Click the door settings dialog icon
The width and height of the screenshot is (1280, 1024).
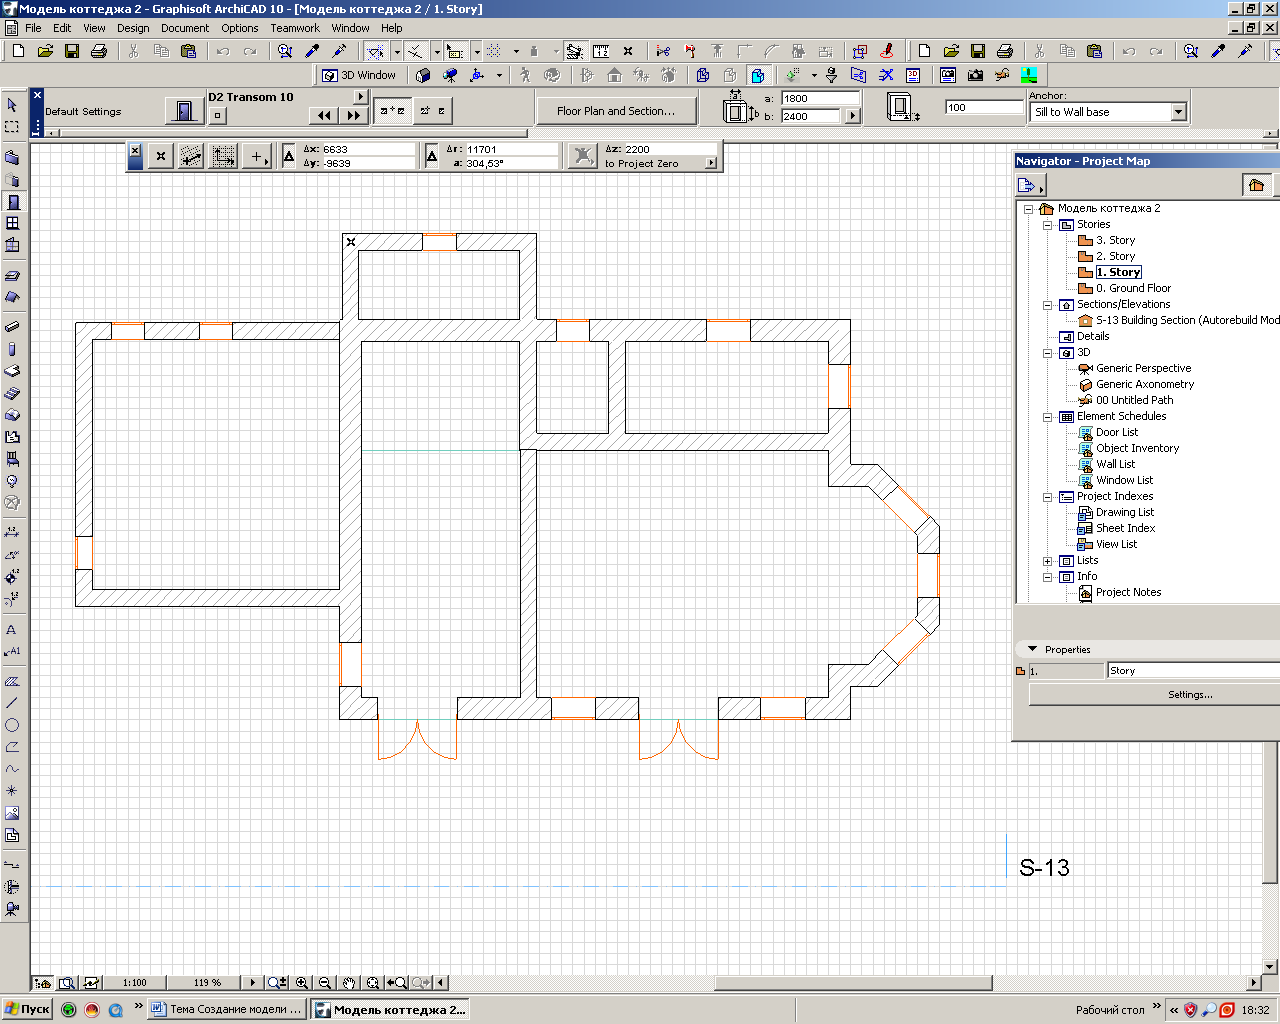click(x=183, y=110)
